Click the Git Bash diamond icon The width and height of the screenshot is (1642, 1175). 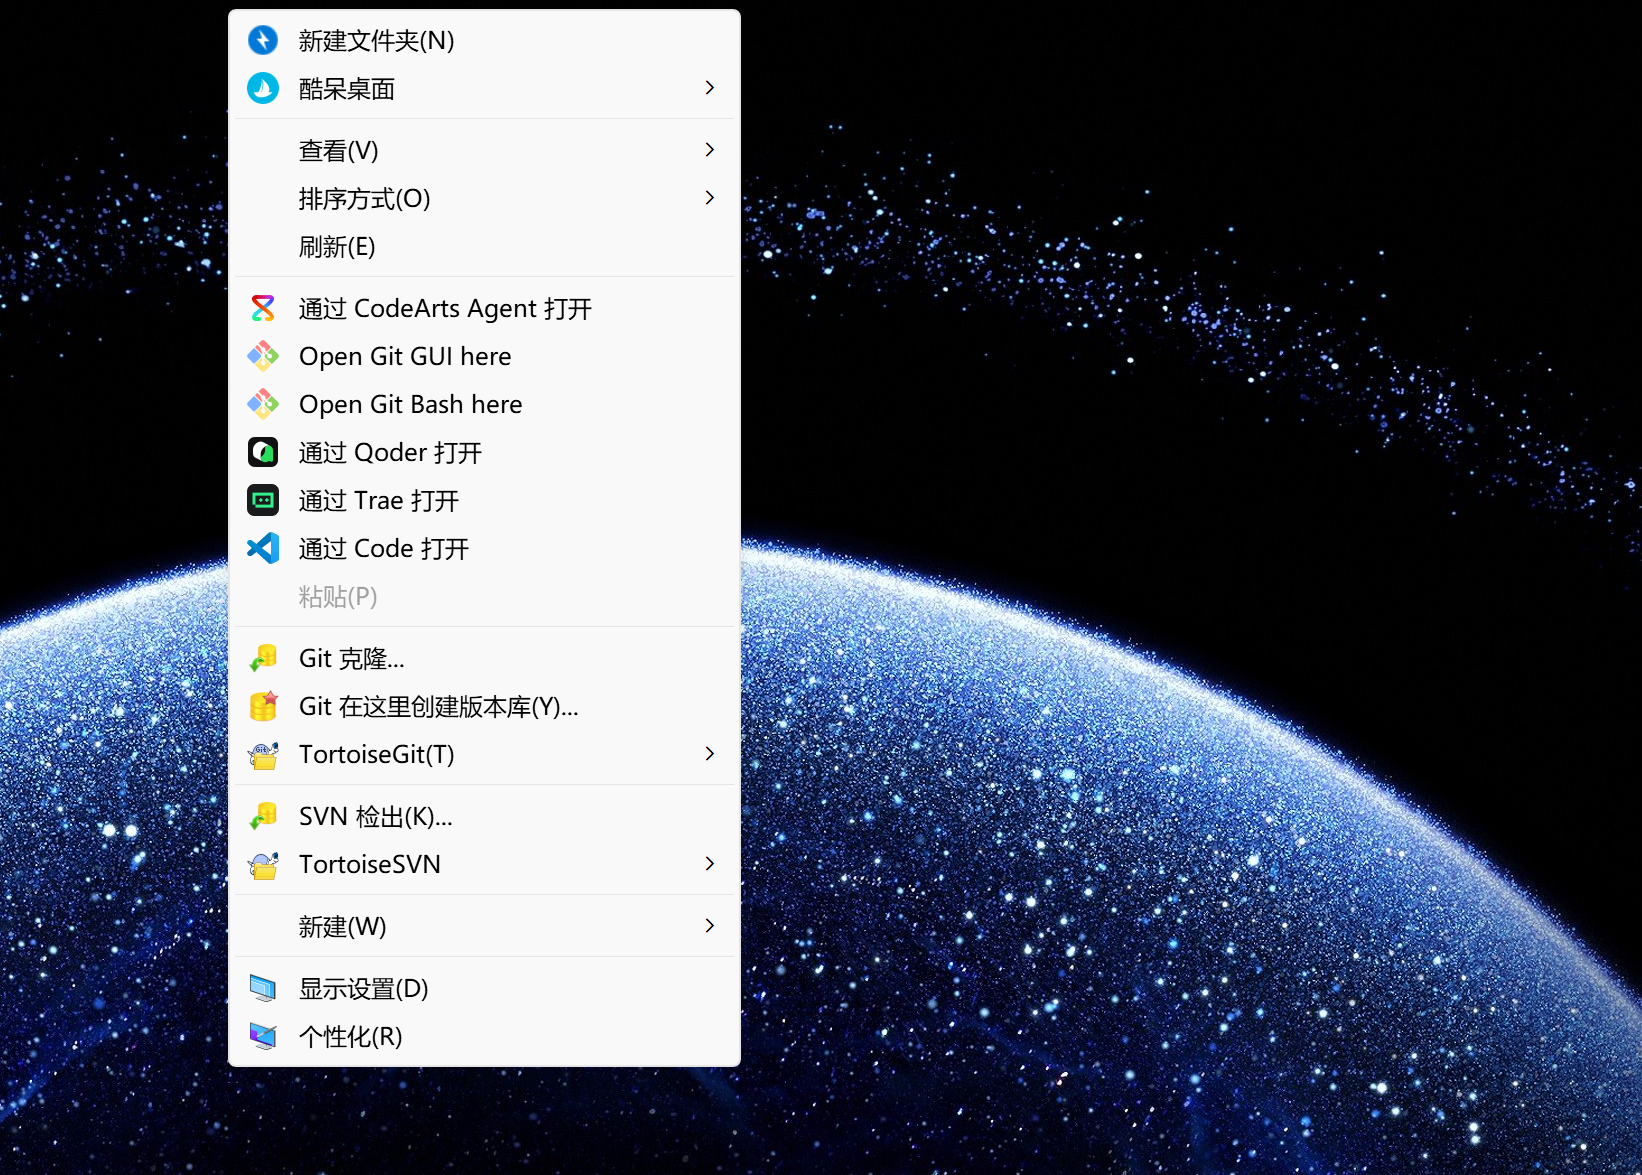(x=263, y=404)
